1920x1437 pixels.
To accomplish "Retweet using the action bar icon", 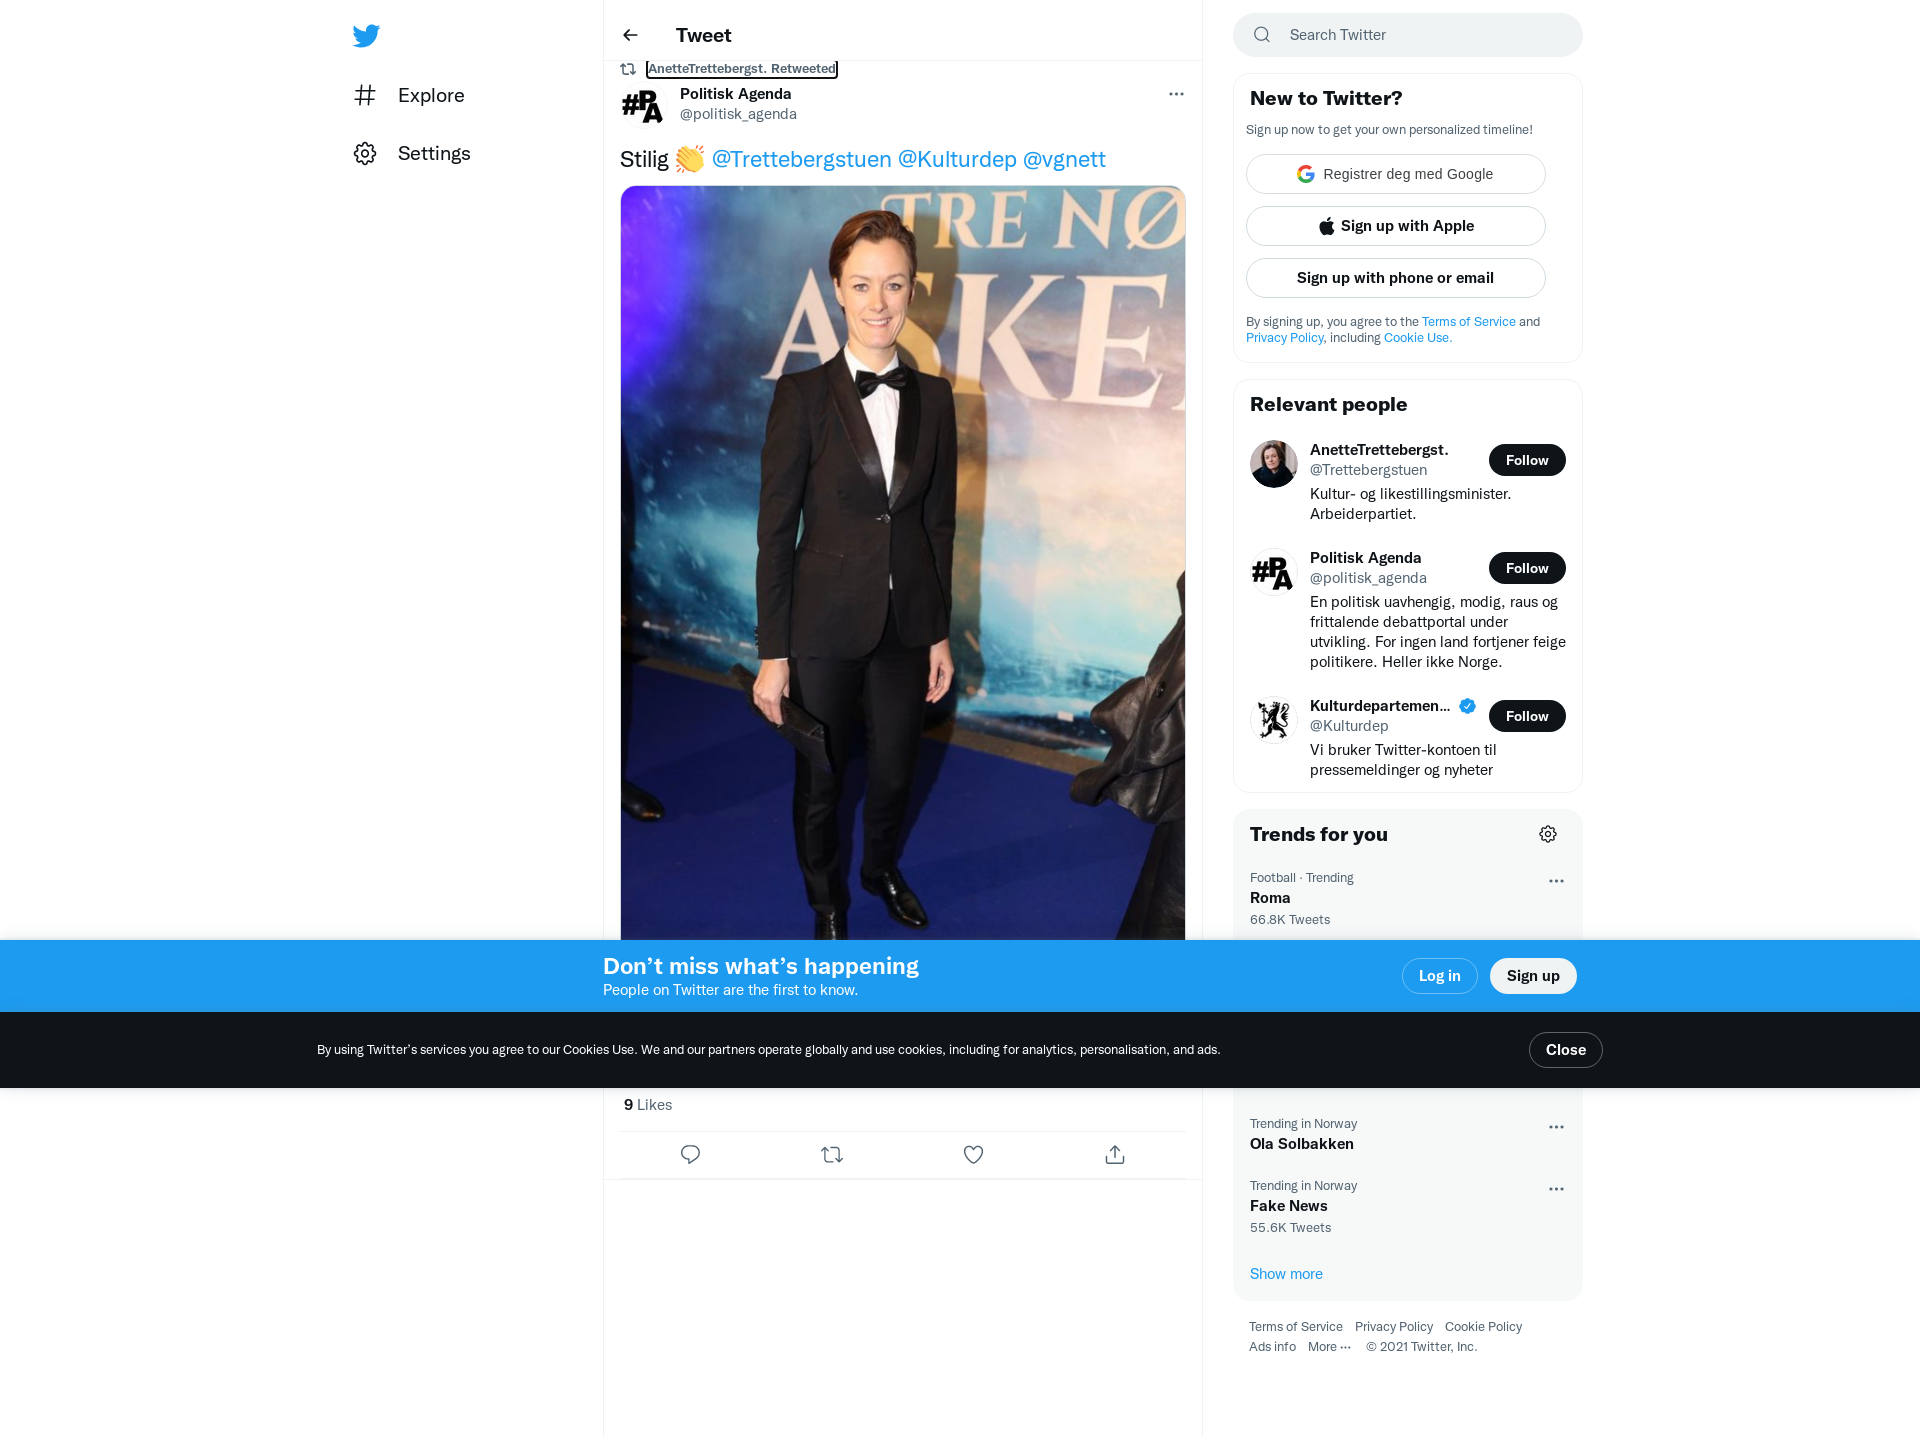I will 832,1155.
